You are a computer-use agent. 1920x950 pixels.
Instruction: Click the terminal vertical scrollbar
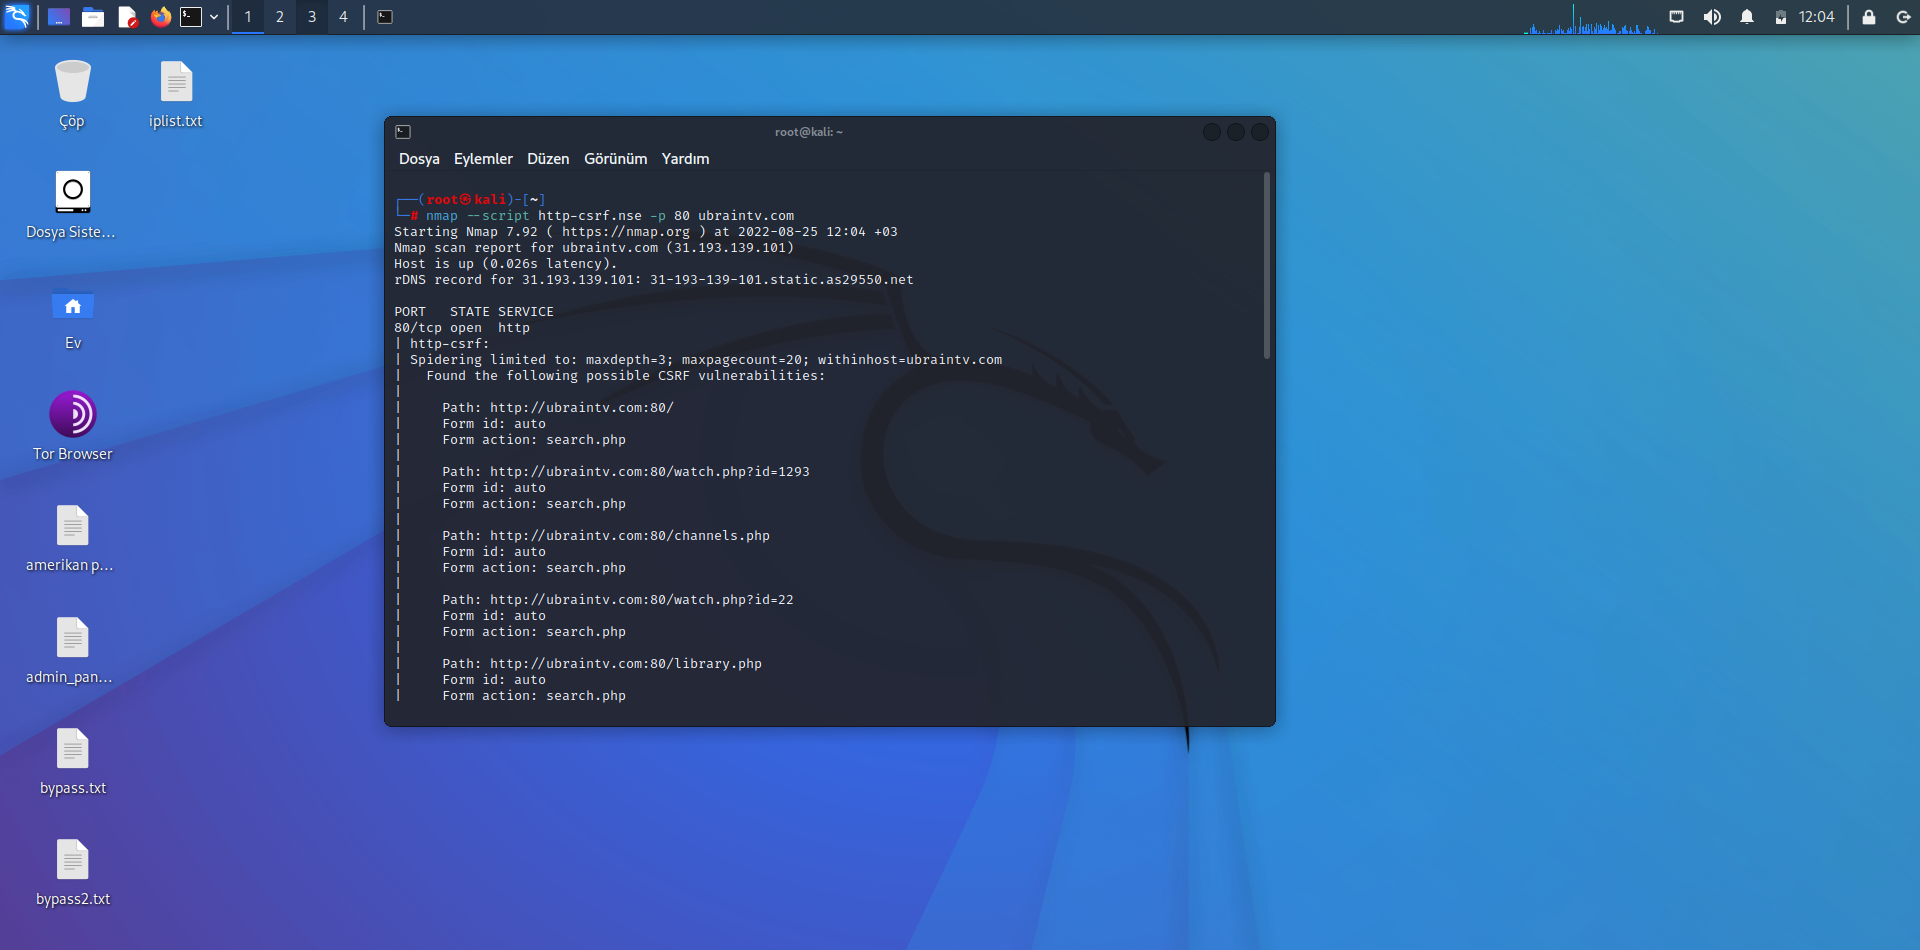(1267, 266)
